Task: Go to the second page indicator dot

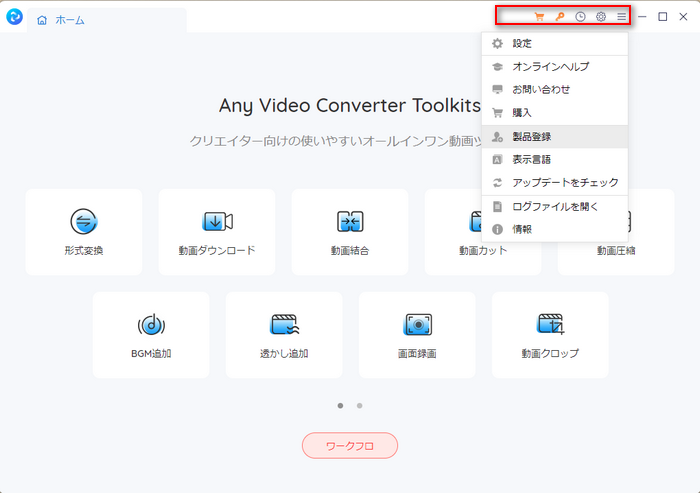Action: pos(360,405)
